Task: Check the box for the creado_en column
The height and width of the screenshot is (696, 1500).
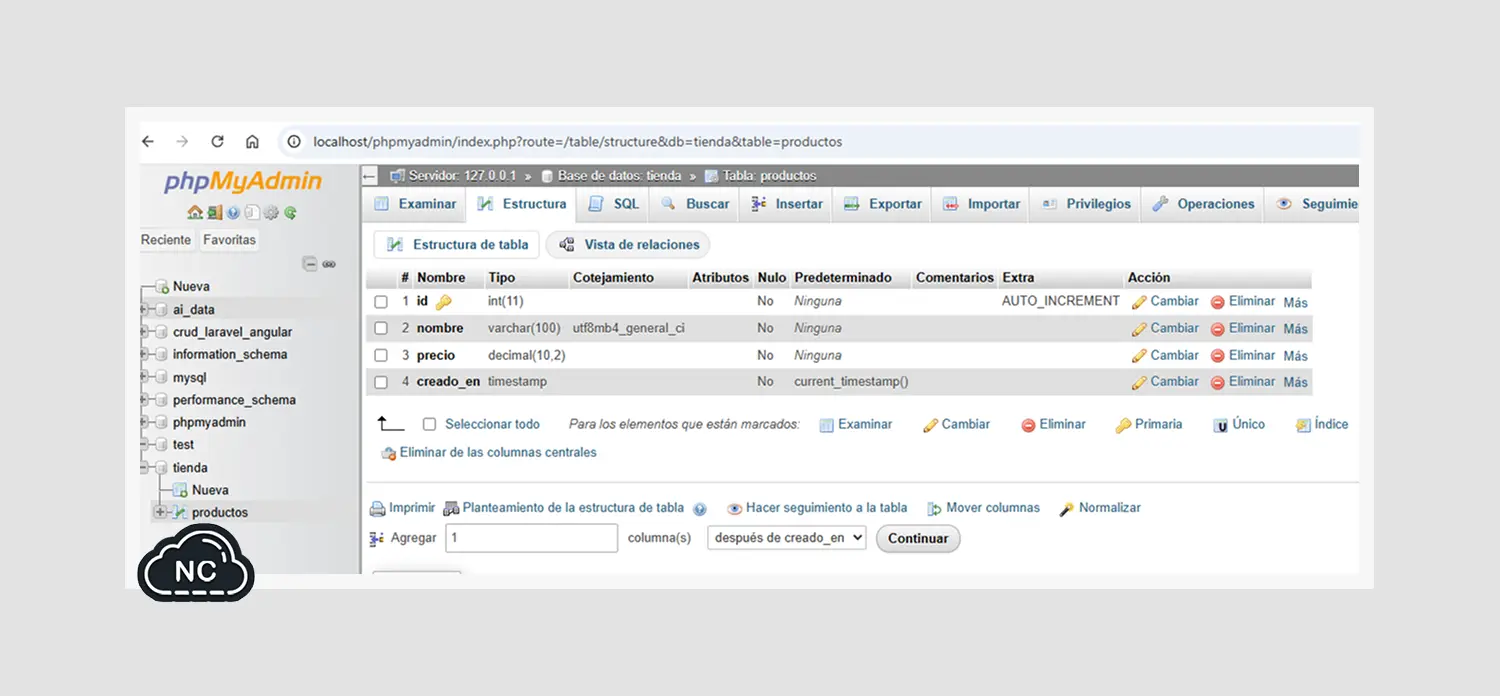Action: pos(381,382)
